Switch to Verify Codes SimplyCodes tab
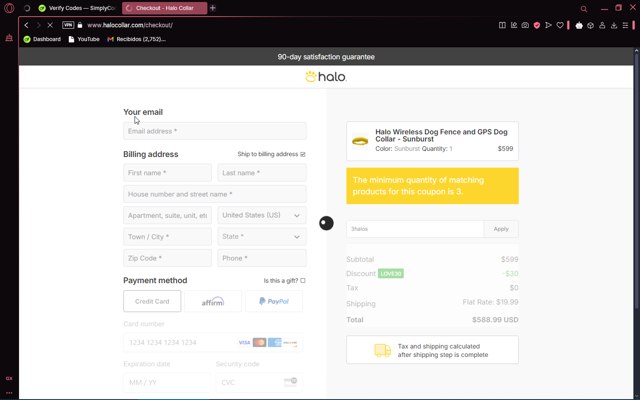 (x=77, y=8)
